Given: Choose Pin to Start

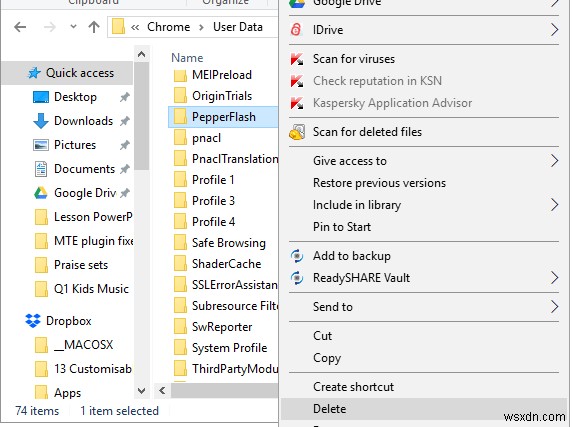Looking at the screenshot, I should [x=424, y=227].
